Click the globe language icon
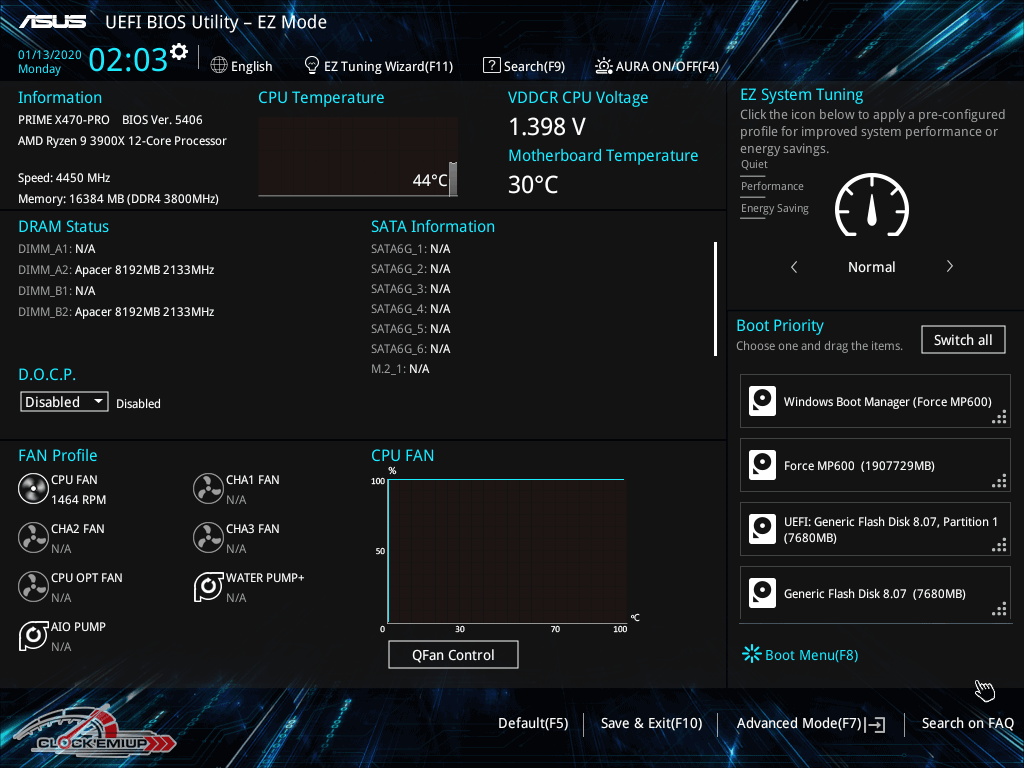The width and height of the screenshot is (1024, 768). 219,65
